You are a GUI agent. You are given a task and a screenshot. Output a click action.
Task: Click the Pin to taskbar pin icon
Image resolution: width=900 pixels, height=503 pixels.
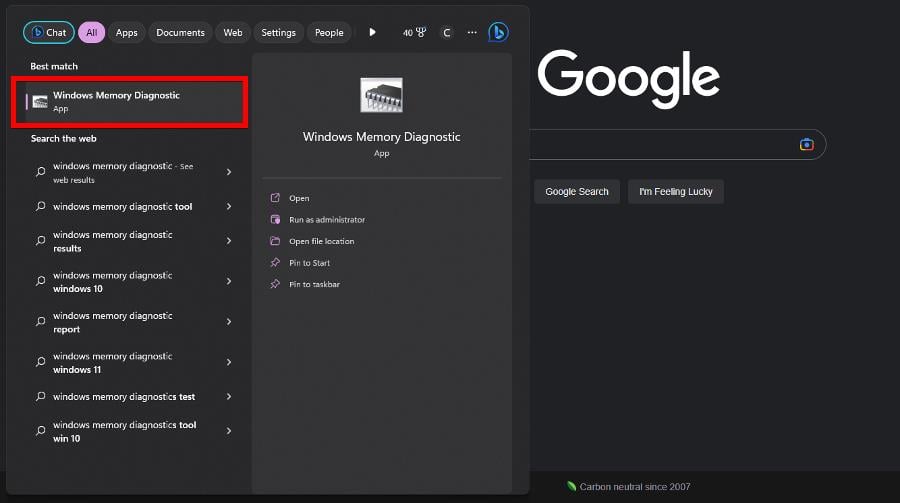(276, 284)
